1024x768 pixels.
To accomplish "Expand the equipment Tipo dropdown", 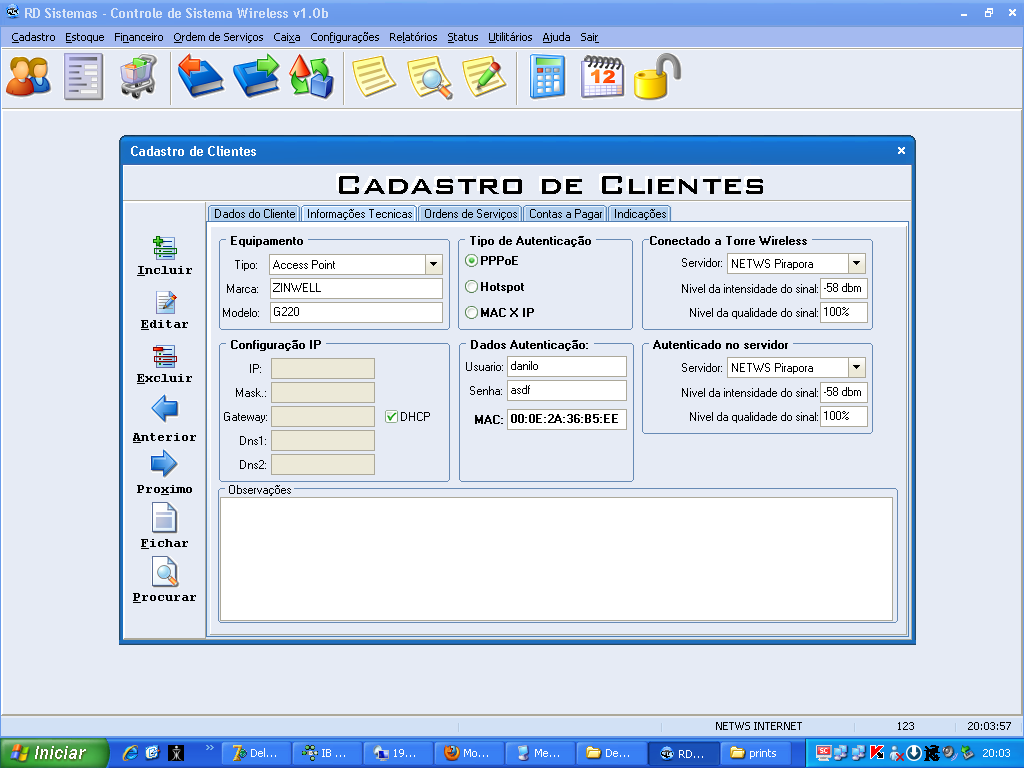I will click(433, 265).
